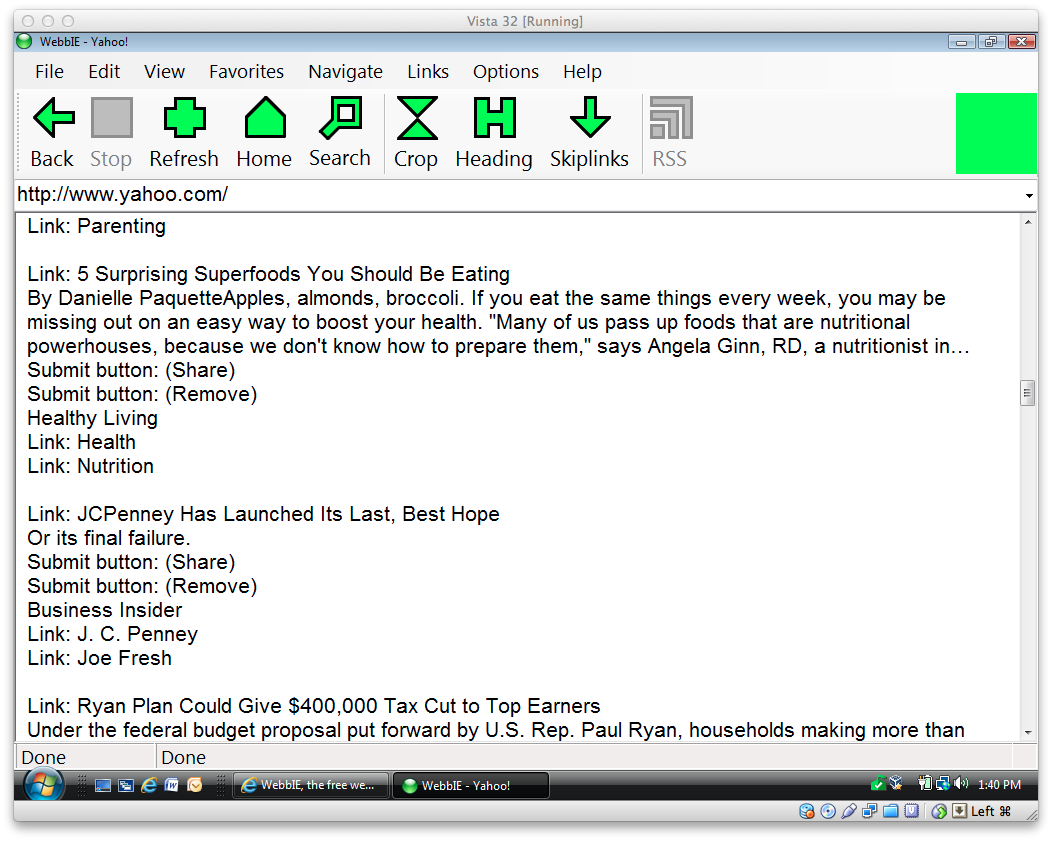
Task: Click the large green busy indicator square
Action: [996, 133]
